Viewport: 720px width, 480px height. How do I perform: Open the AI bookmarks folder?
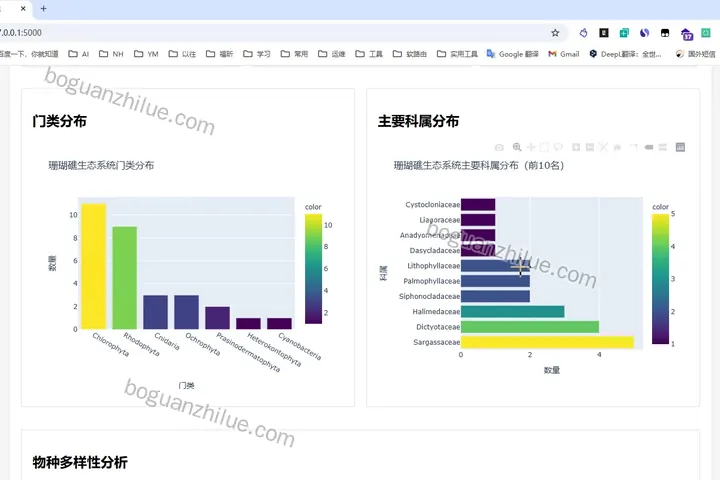point(79,54)
